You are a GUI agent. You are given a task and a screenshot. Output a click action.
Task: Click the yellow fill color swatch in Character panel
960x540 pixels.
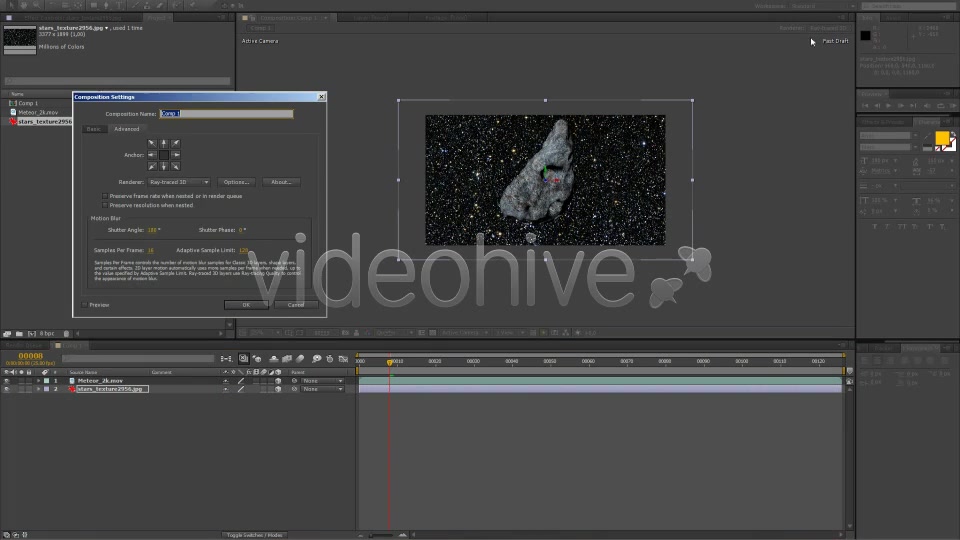[942, 138]
